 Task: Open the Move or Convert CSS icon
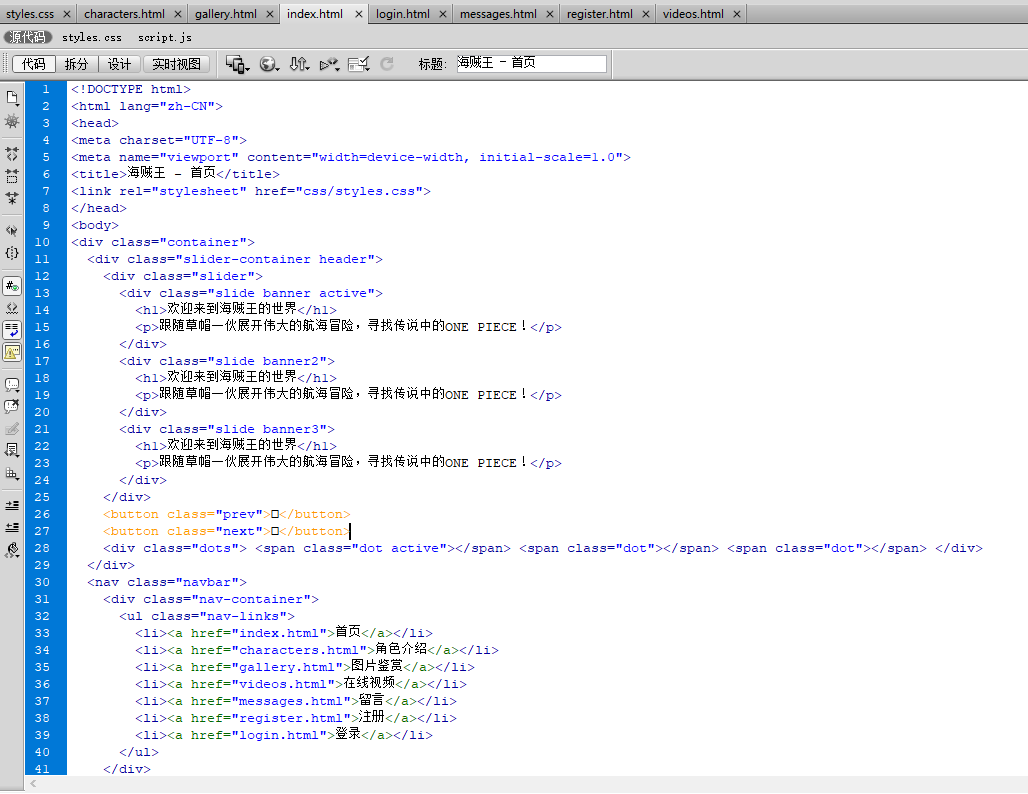point(12,473)
